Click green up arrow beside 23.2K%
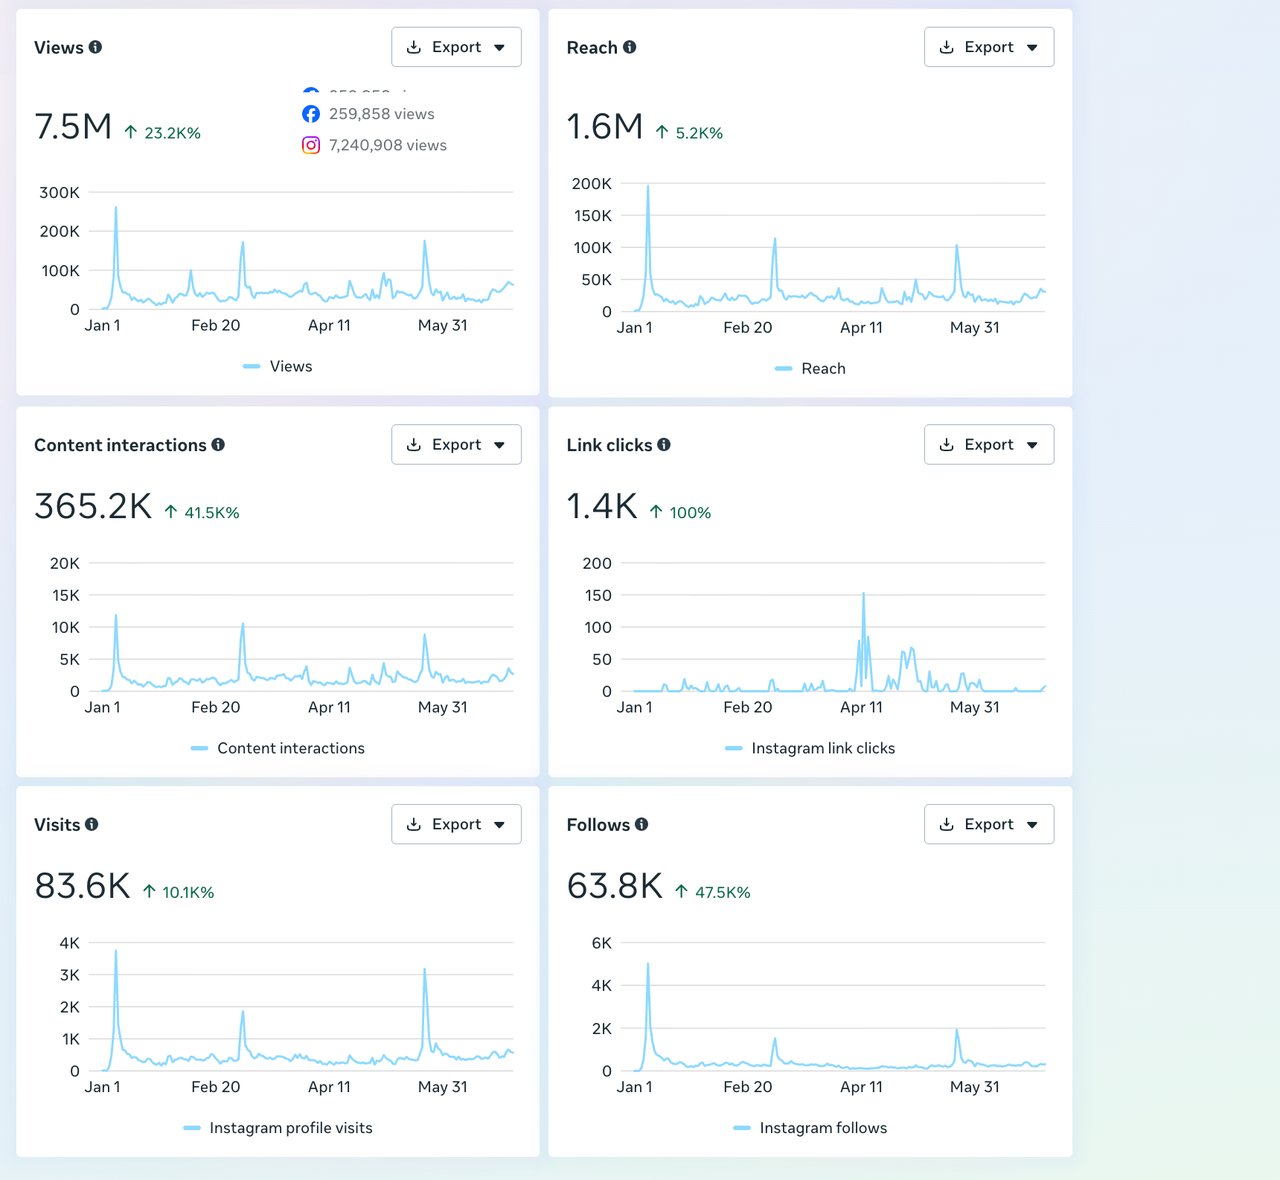The image size is (1280, 1180). (131, 132)
